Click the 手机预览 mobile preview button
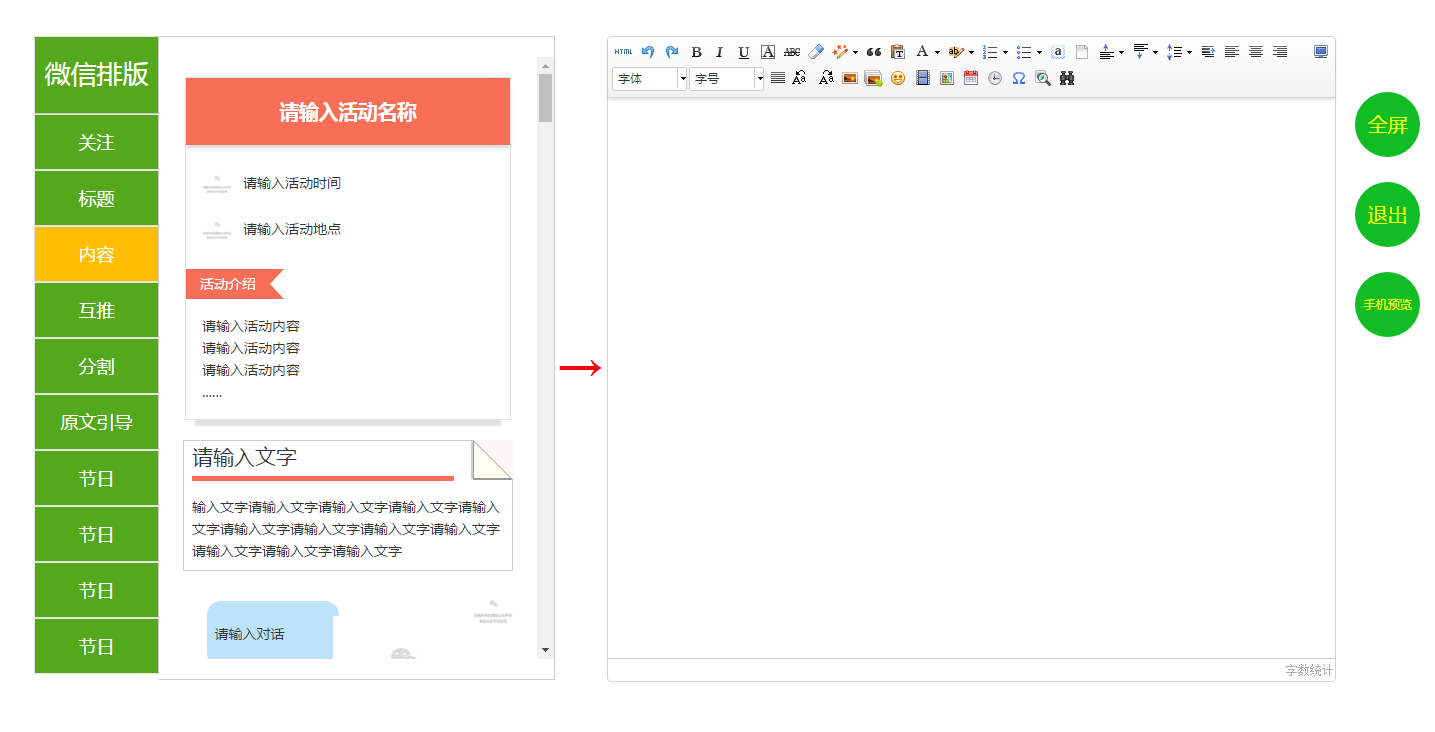The image size is (1435, 732). click(x=1387, y=304)
